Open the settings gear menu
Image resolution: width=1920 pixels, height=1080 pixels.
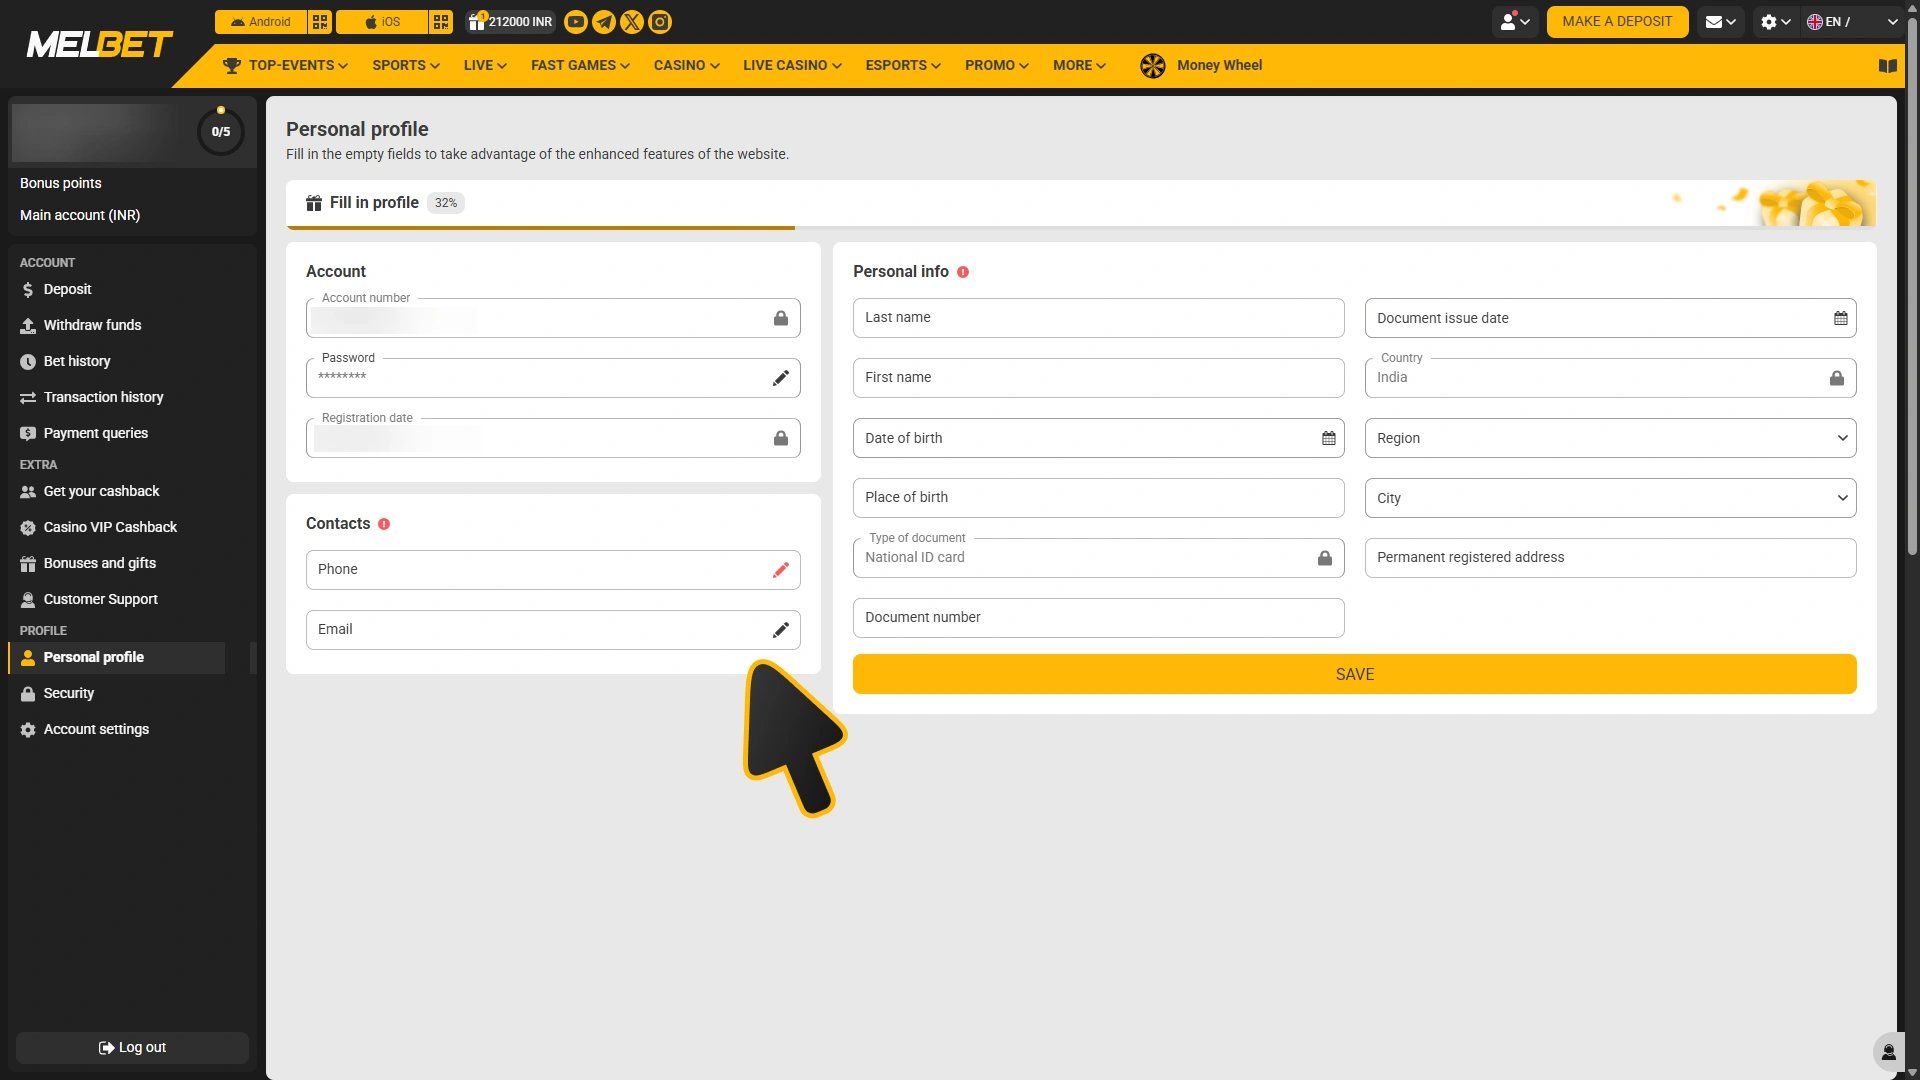point(1776,22)
